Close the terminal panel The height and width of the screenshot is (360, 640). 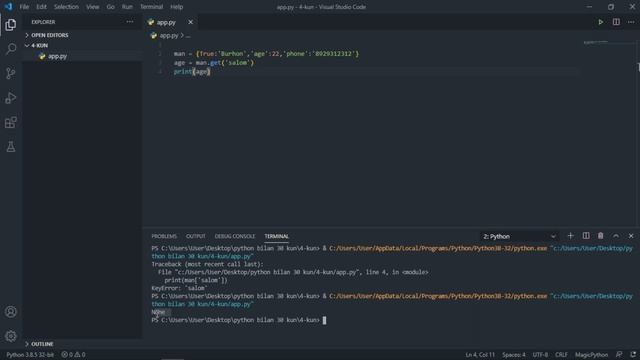click(x=631, y=236)
